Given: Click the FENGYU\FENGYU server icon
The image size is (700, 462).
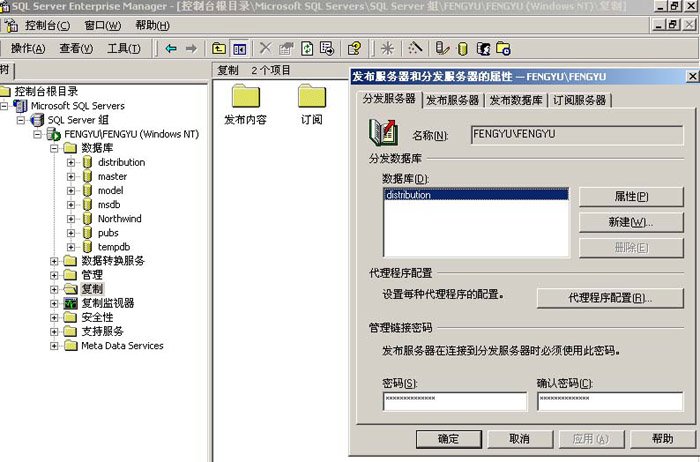Looking at the screenshot, I should pyautogui.click(x=54, y=134).
